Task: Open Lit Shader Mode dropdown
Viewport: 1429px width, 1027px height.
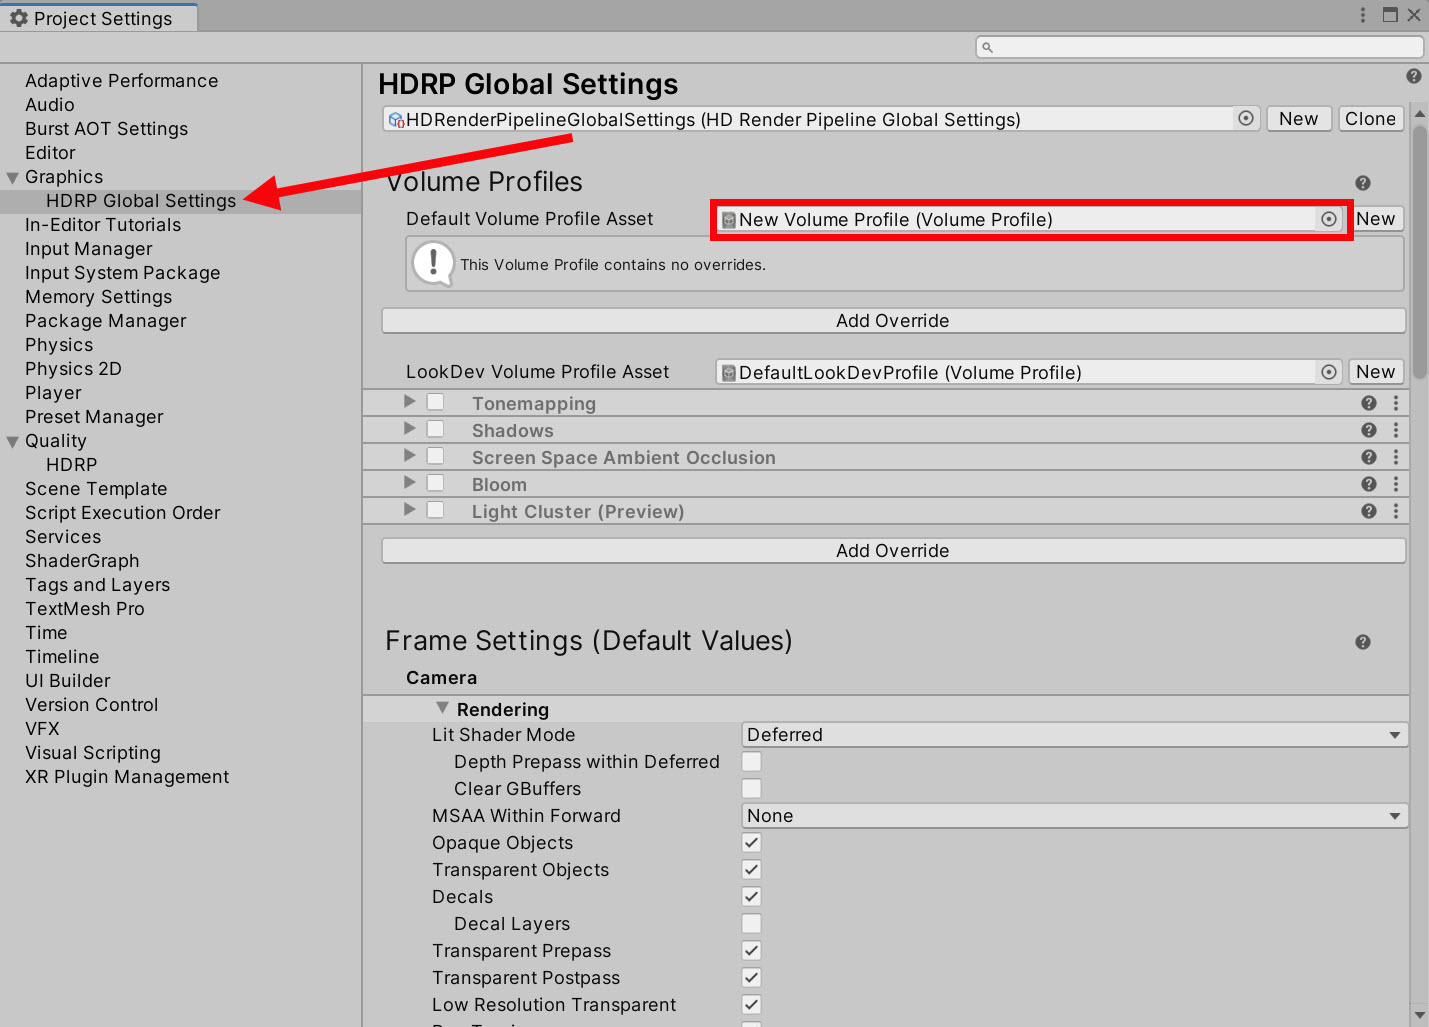Action: click(x=1075, y=735)
